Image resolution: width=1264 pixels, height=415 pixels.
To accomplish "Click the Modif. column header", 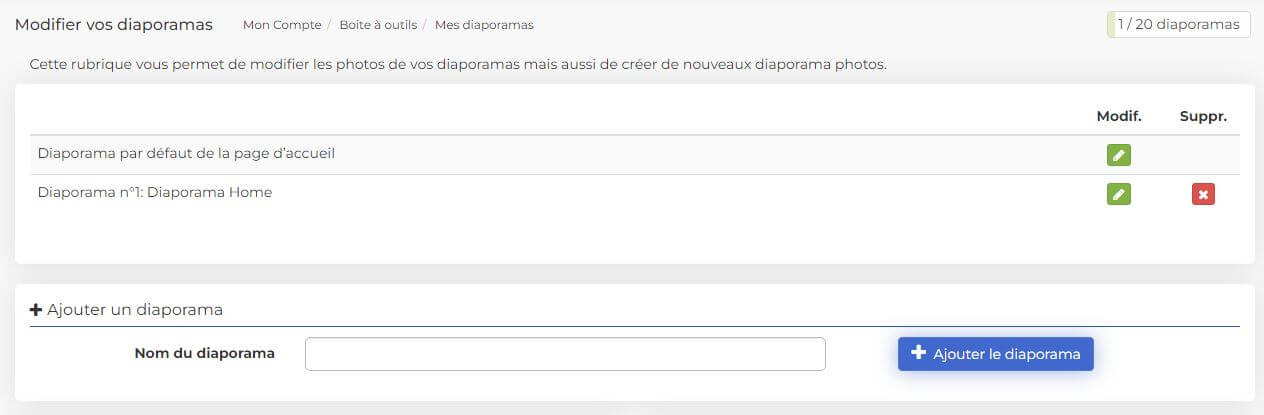I will click(x=1119, y=117).
